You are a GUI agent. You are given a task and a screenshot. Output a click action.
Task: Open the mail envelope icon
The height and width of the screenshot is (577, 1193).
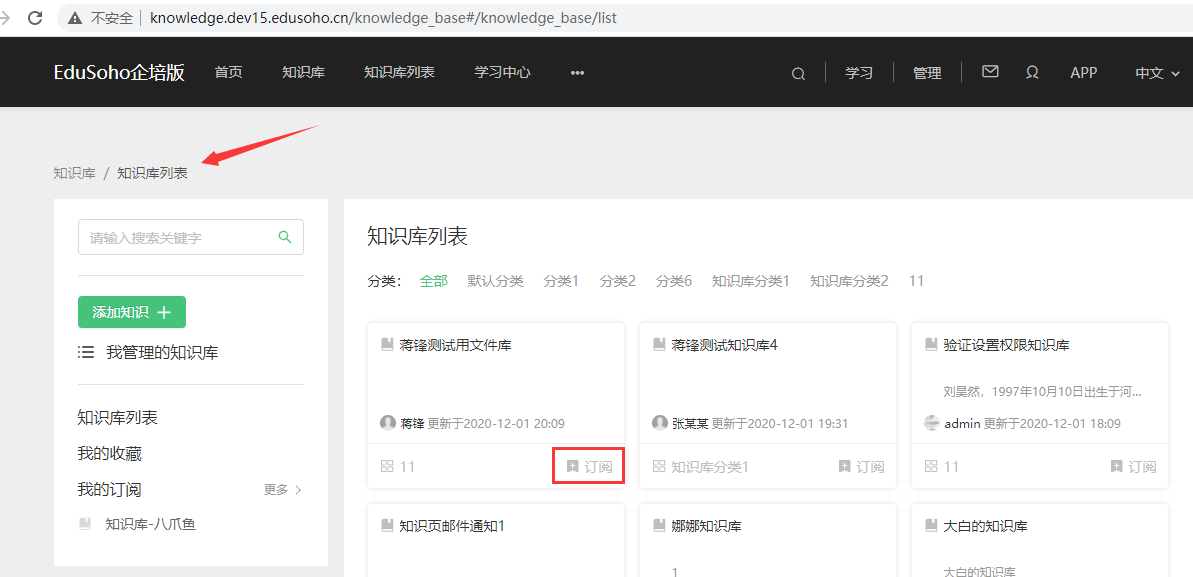(x=990, y=72)
